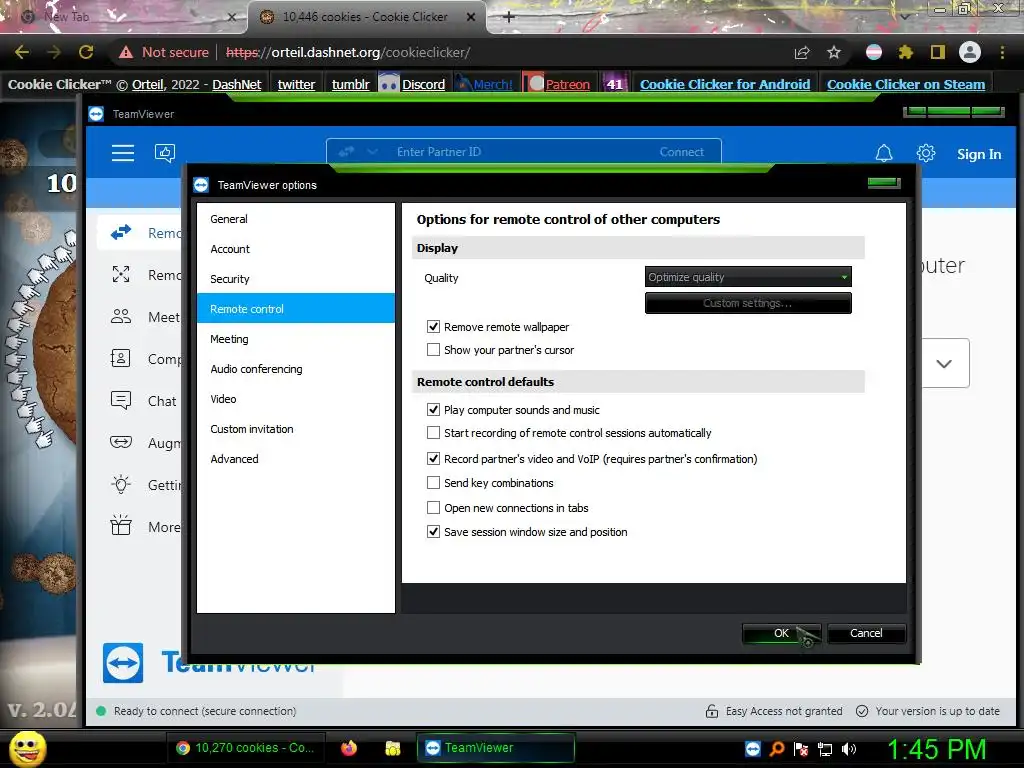Image resolution: width=1024 pixels, height=768 pixels.
Task: Select Advanced options category
Action: pos(295,459)
